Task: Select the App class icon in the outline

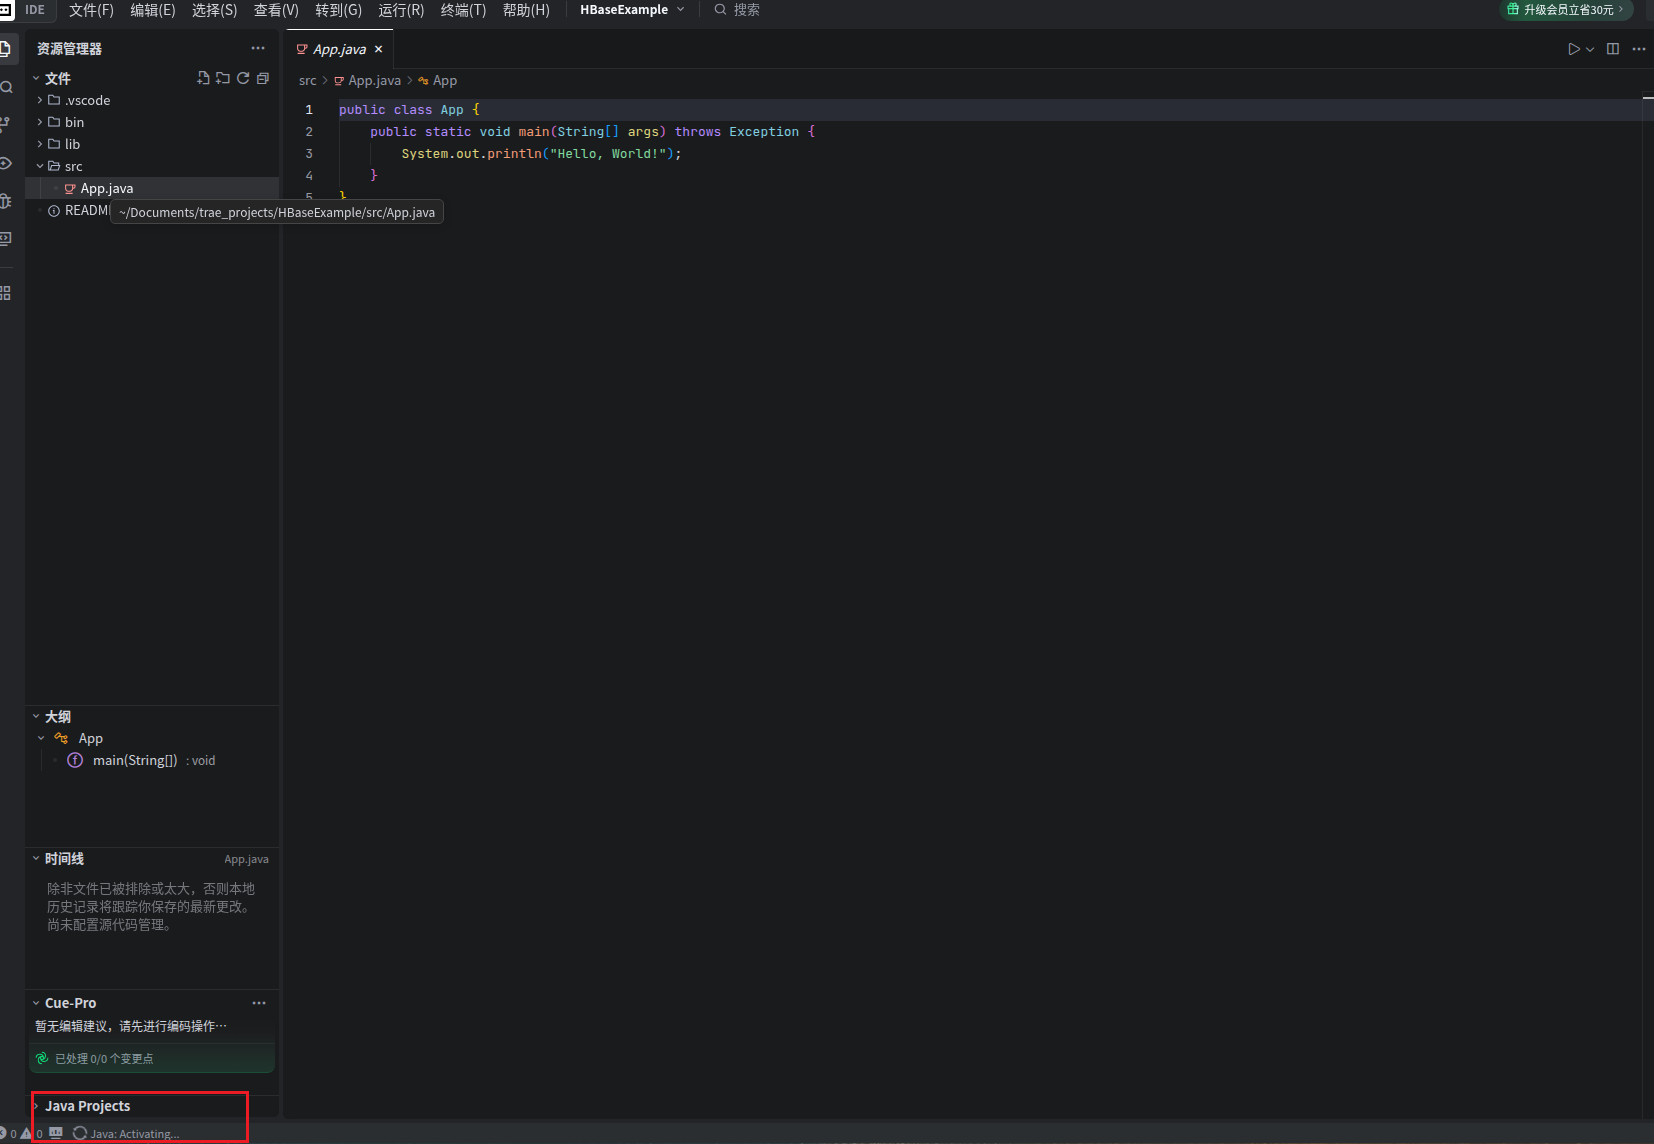Action: coord(61,738)
